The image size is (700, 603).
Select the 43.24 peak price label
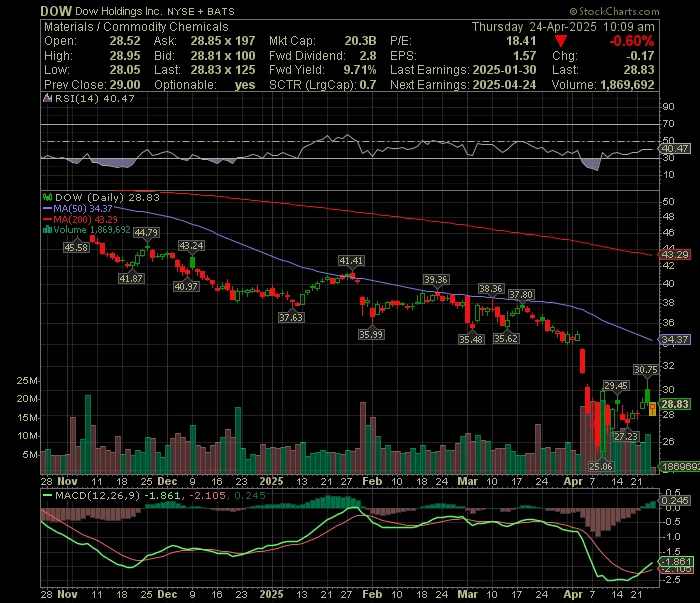tap(191, 245)
